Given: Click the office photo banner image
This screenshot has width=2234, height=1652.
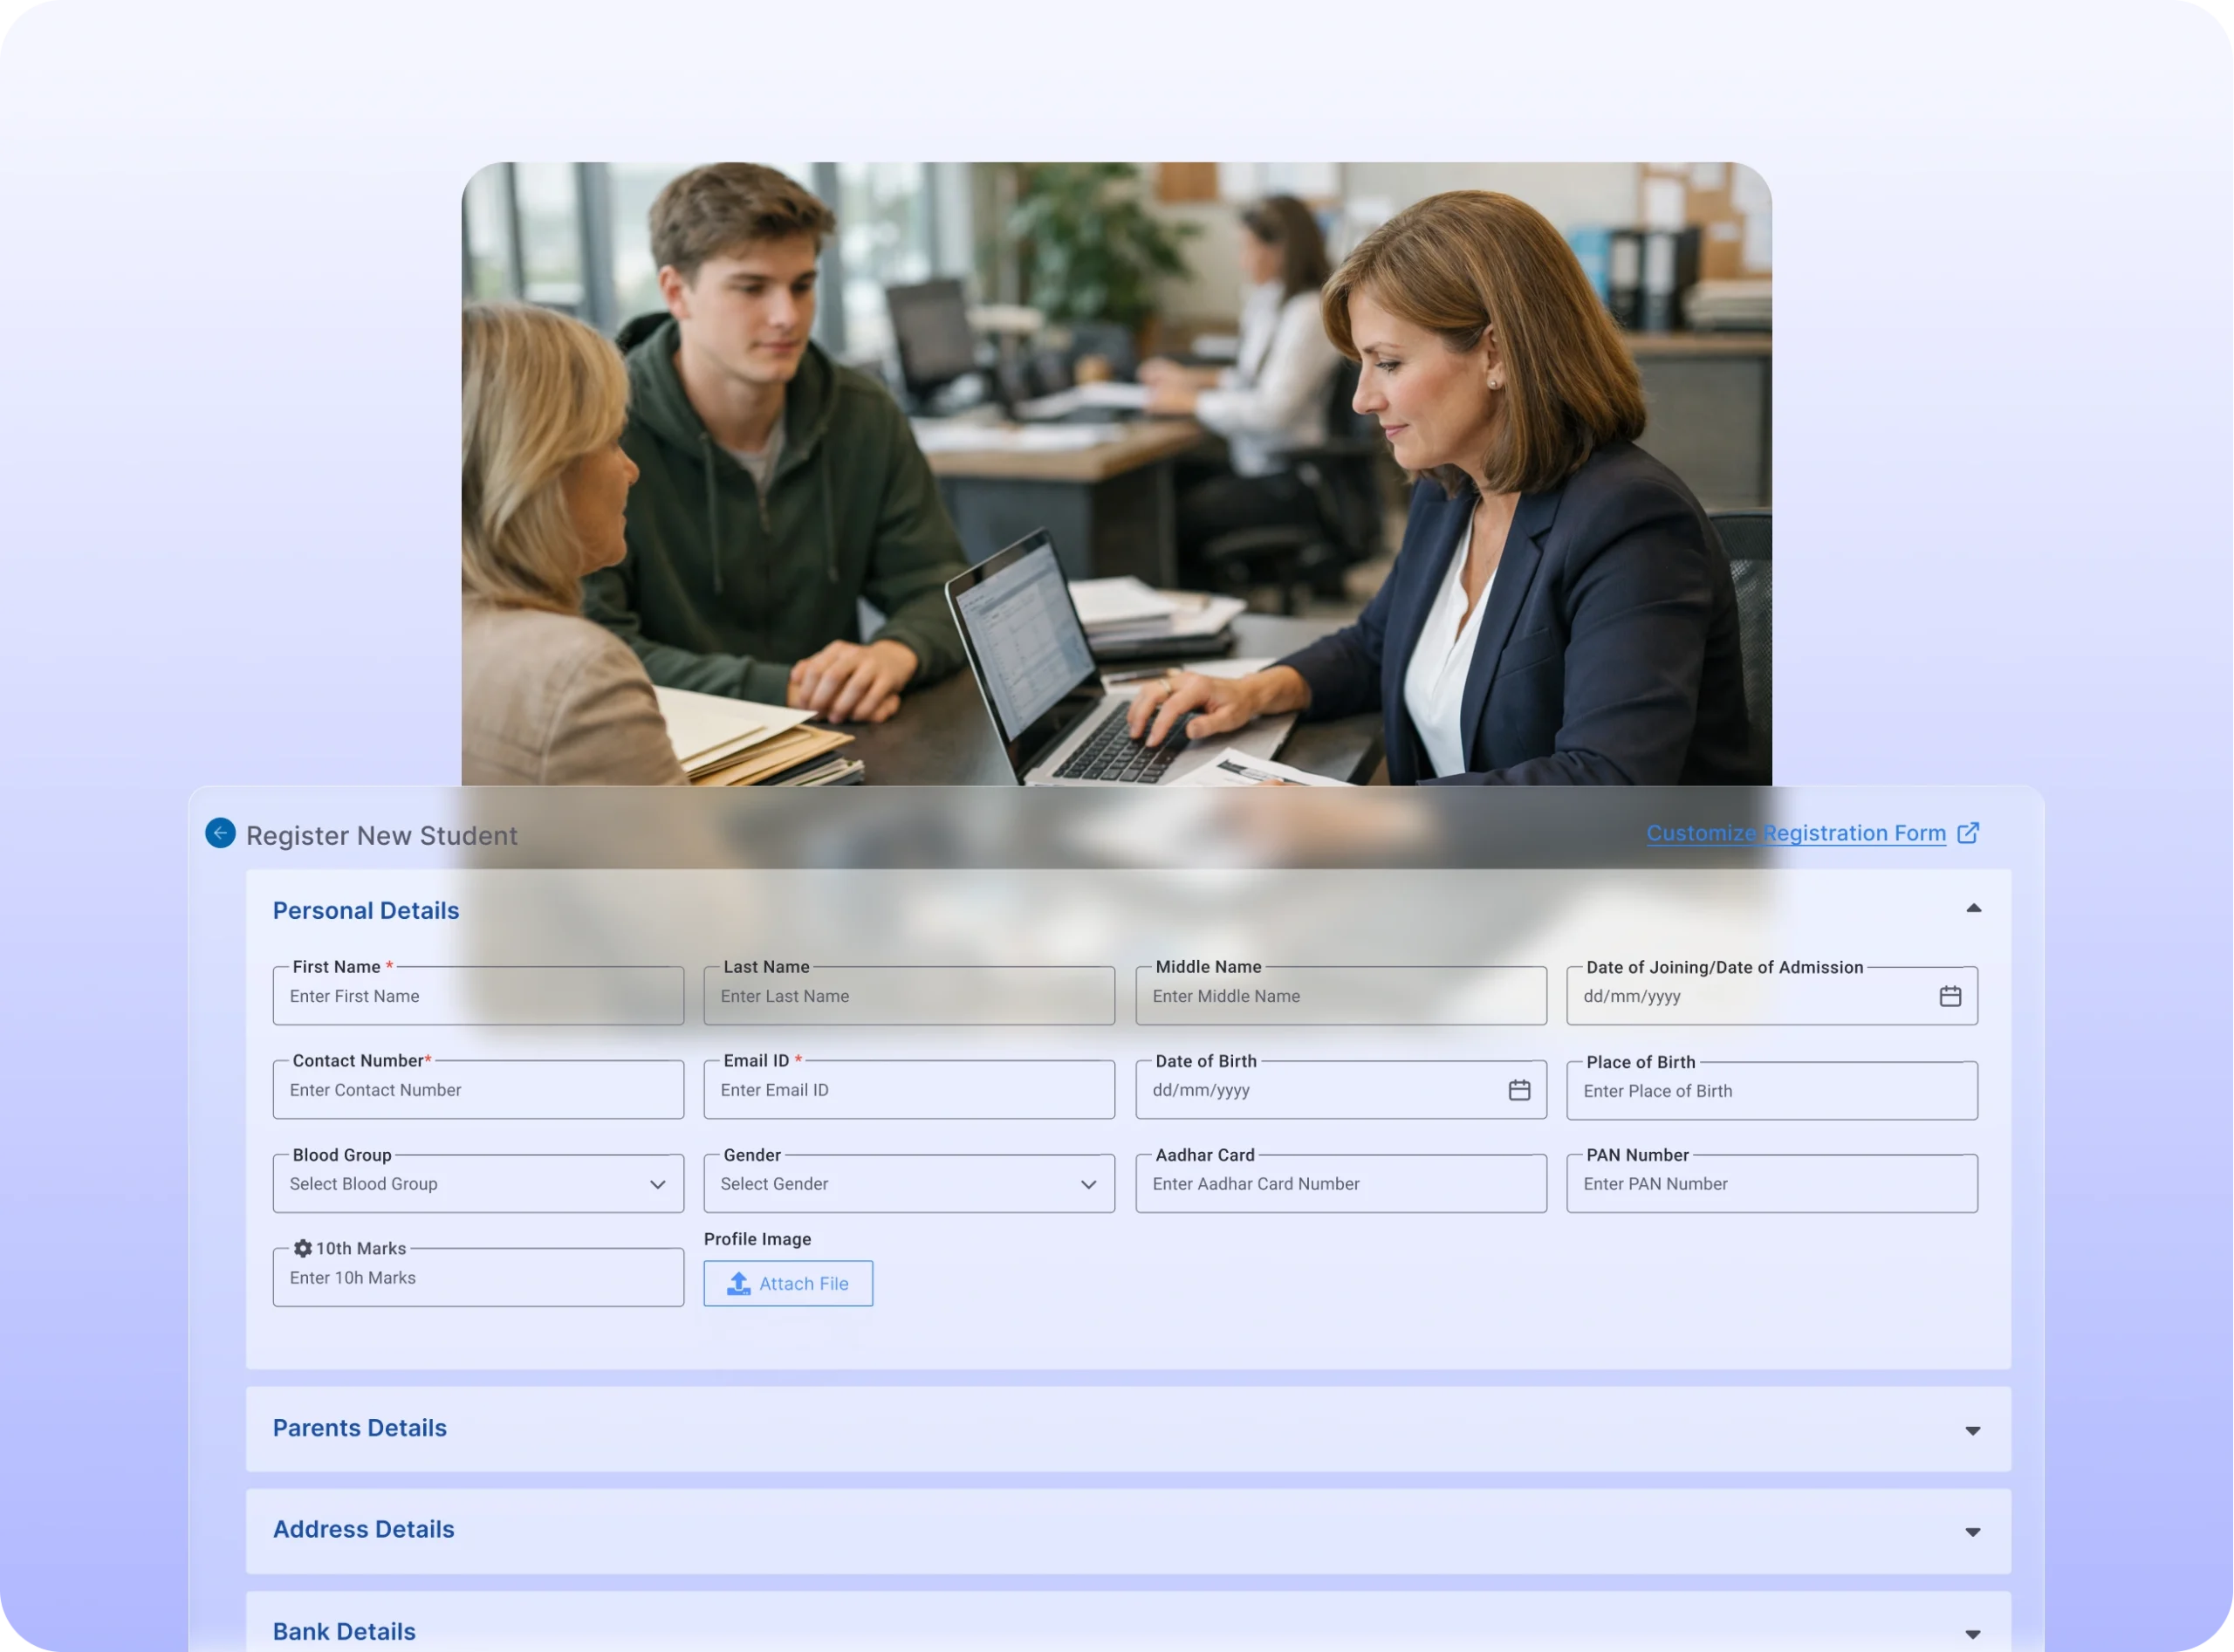Looking at the screenshot, I should tap(1116, 472).
